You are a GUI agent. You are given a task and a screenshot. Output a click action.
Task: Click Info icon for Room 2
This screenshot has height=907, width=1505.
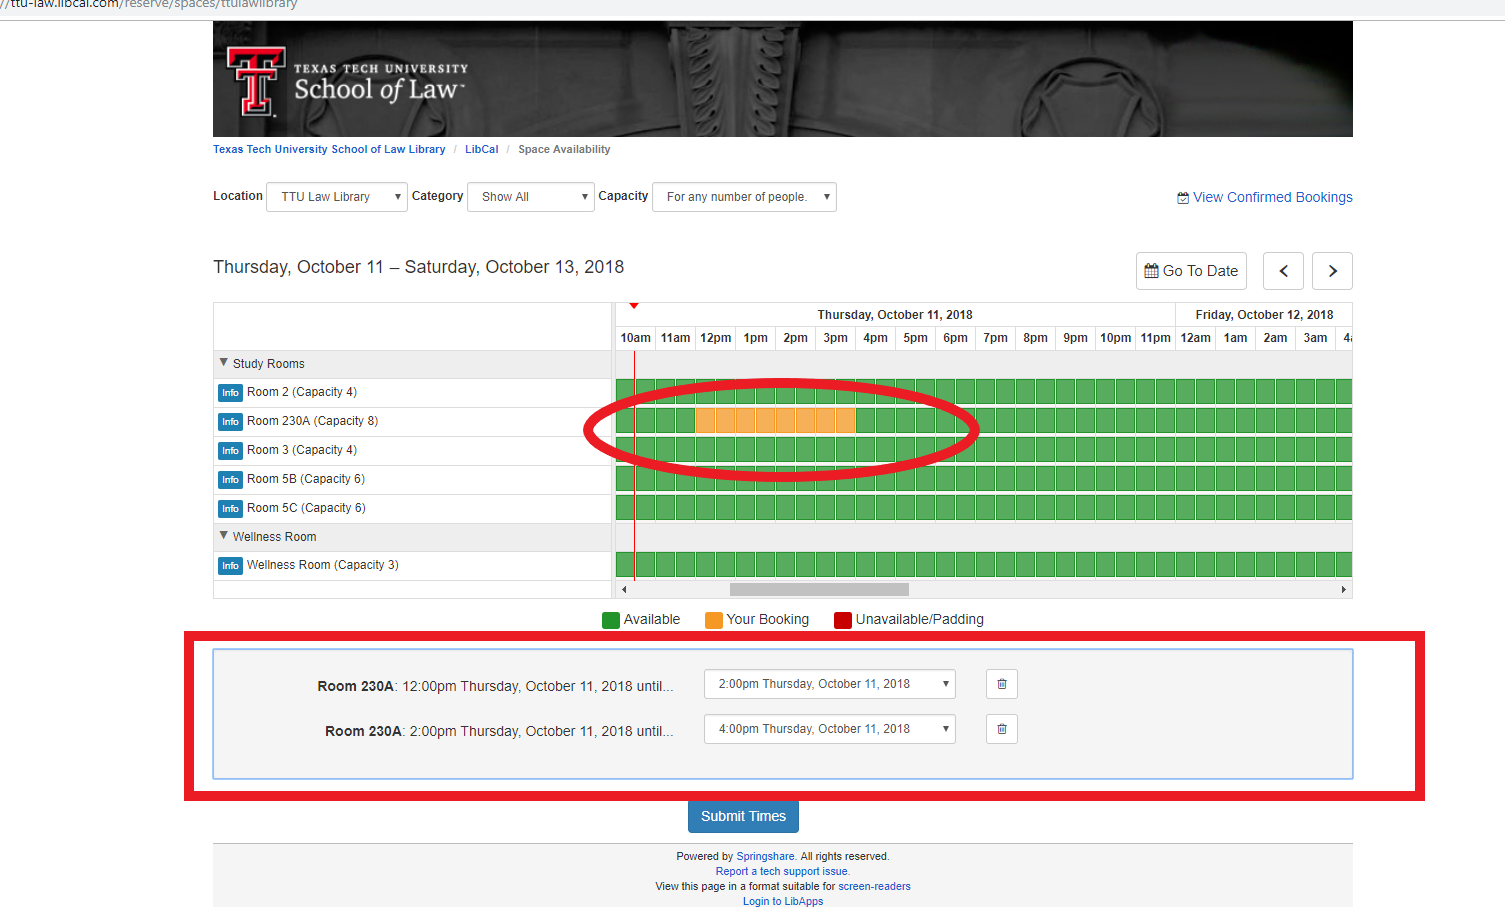(x=230, y=393)
